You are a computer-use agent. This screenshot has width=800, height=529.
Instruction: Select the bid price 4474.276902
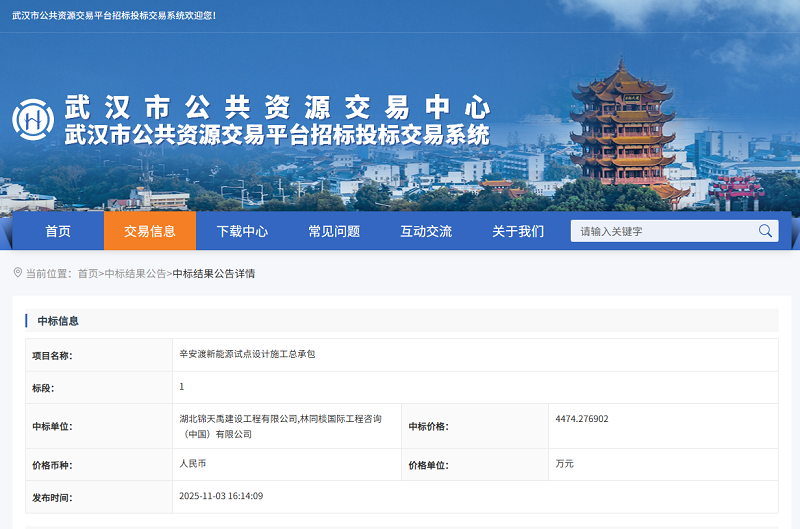582,419
